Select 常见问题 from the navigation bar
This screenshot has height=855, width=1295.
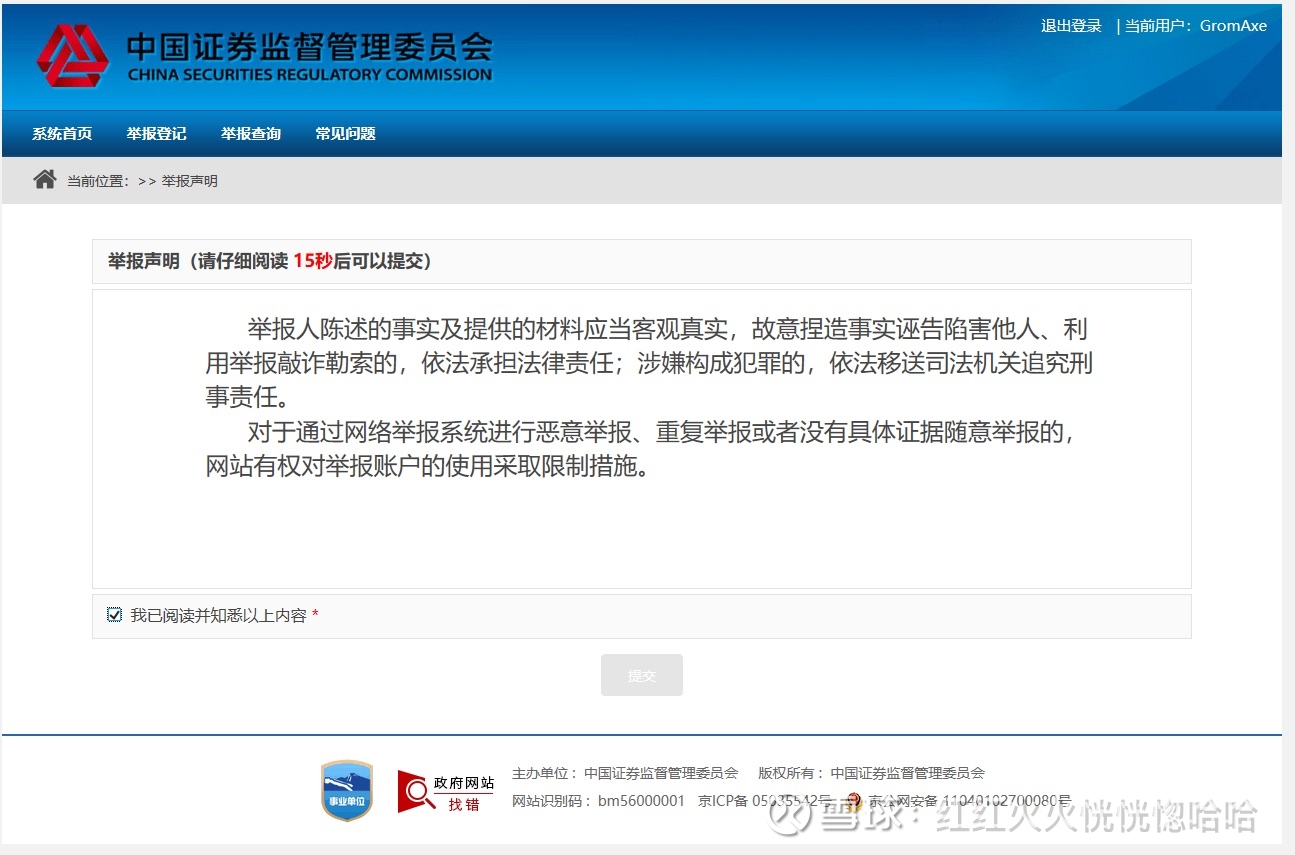(344, 133)
